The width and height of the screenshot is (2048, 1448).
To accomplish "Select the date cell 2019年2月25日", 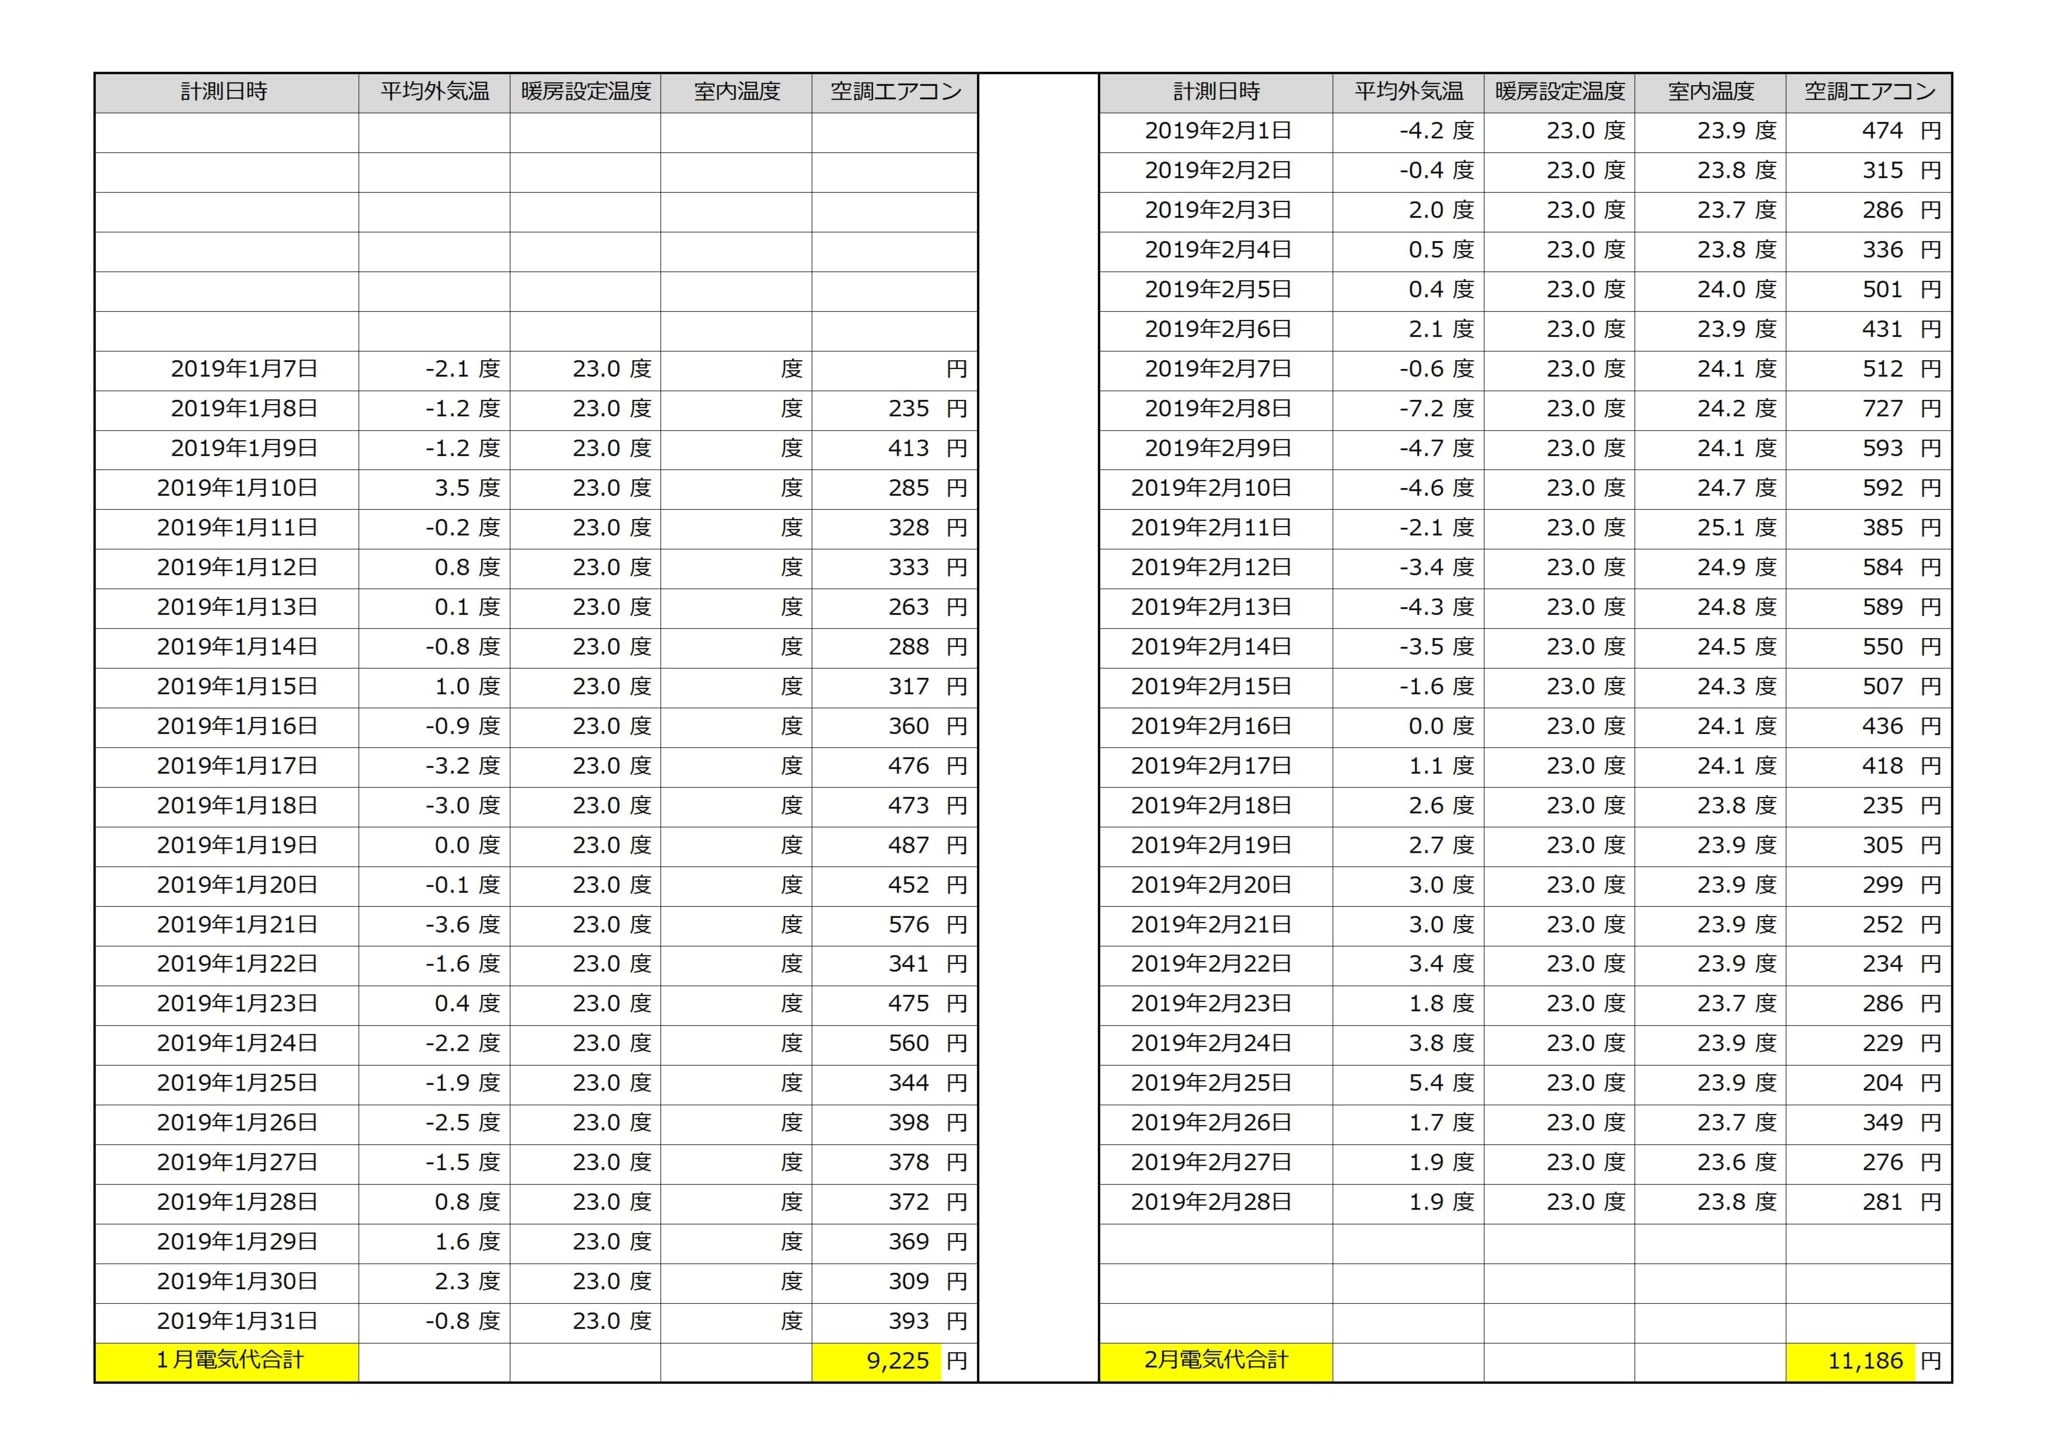I will coord(1216,1084).
